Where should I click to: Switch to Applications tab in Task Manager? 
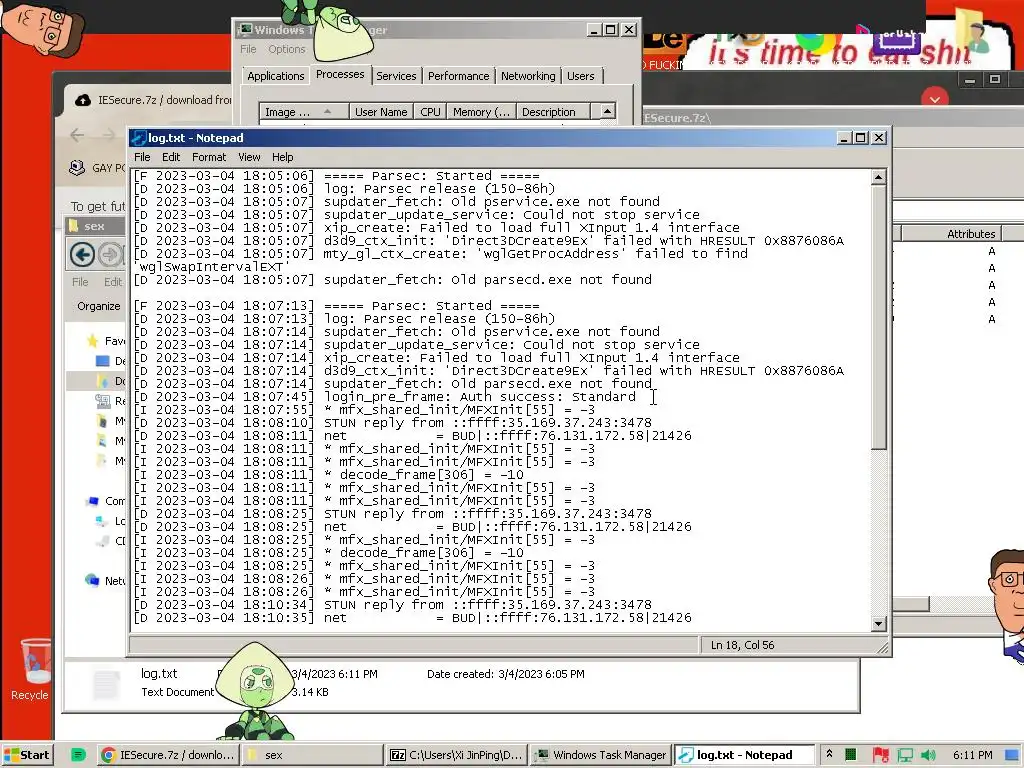click(x=276, y=76)
